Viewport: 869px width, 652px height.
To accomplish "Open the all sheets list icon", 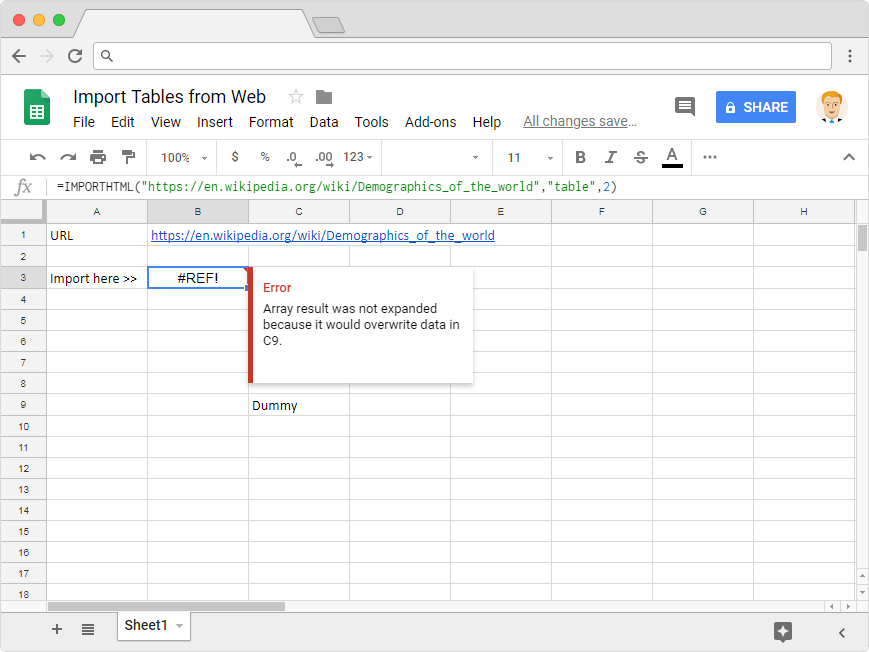I will tap(88, 629).
